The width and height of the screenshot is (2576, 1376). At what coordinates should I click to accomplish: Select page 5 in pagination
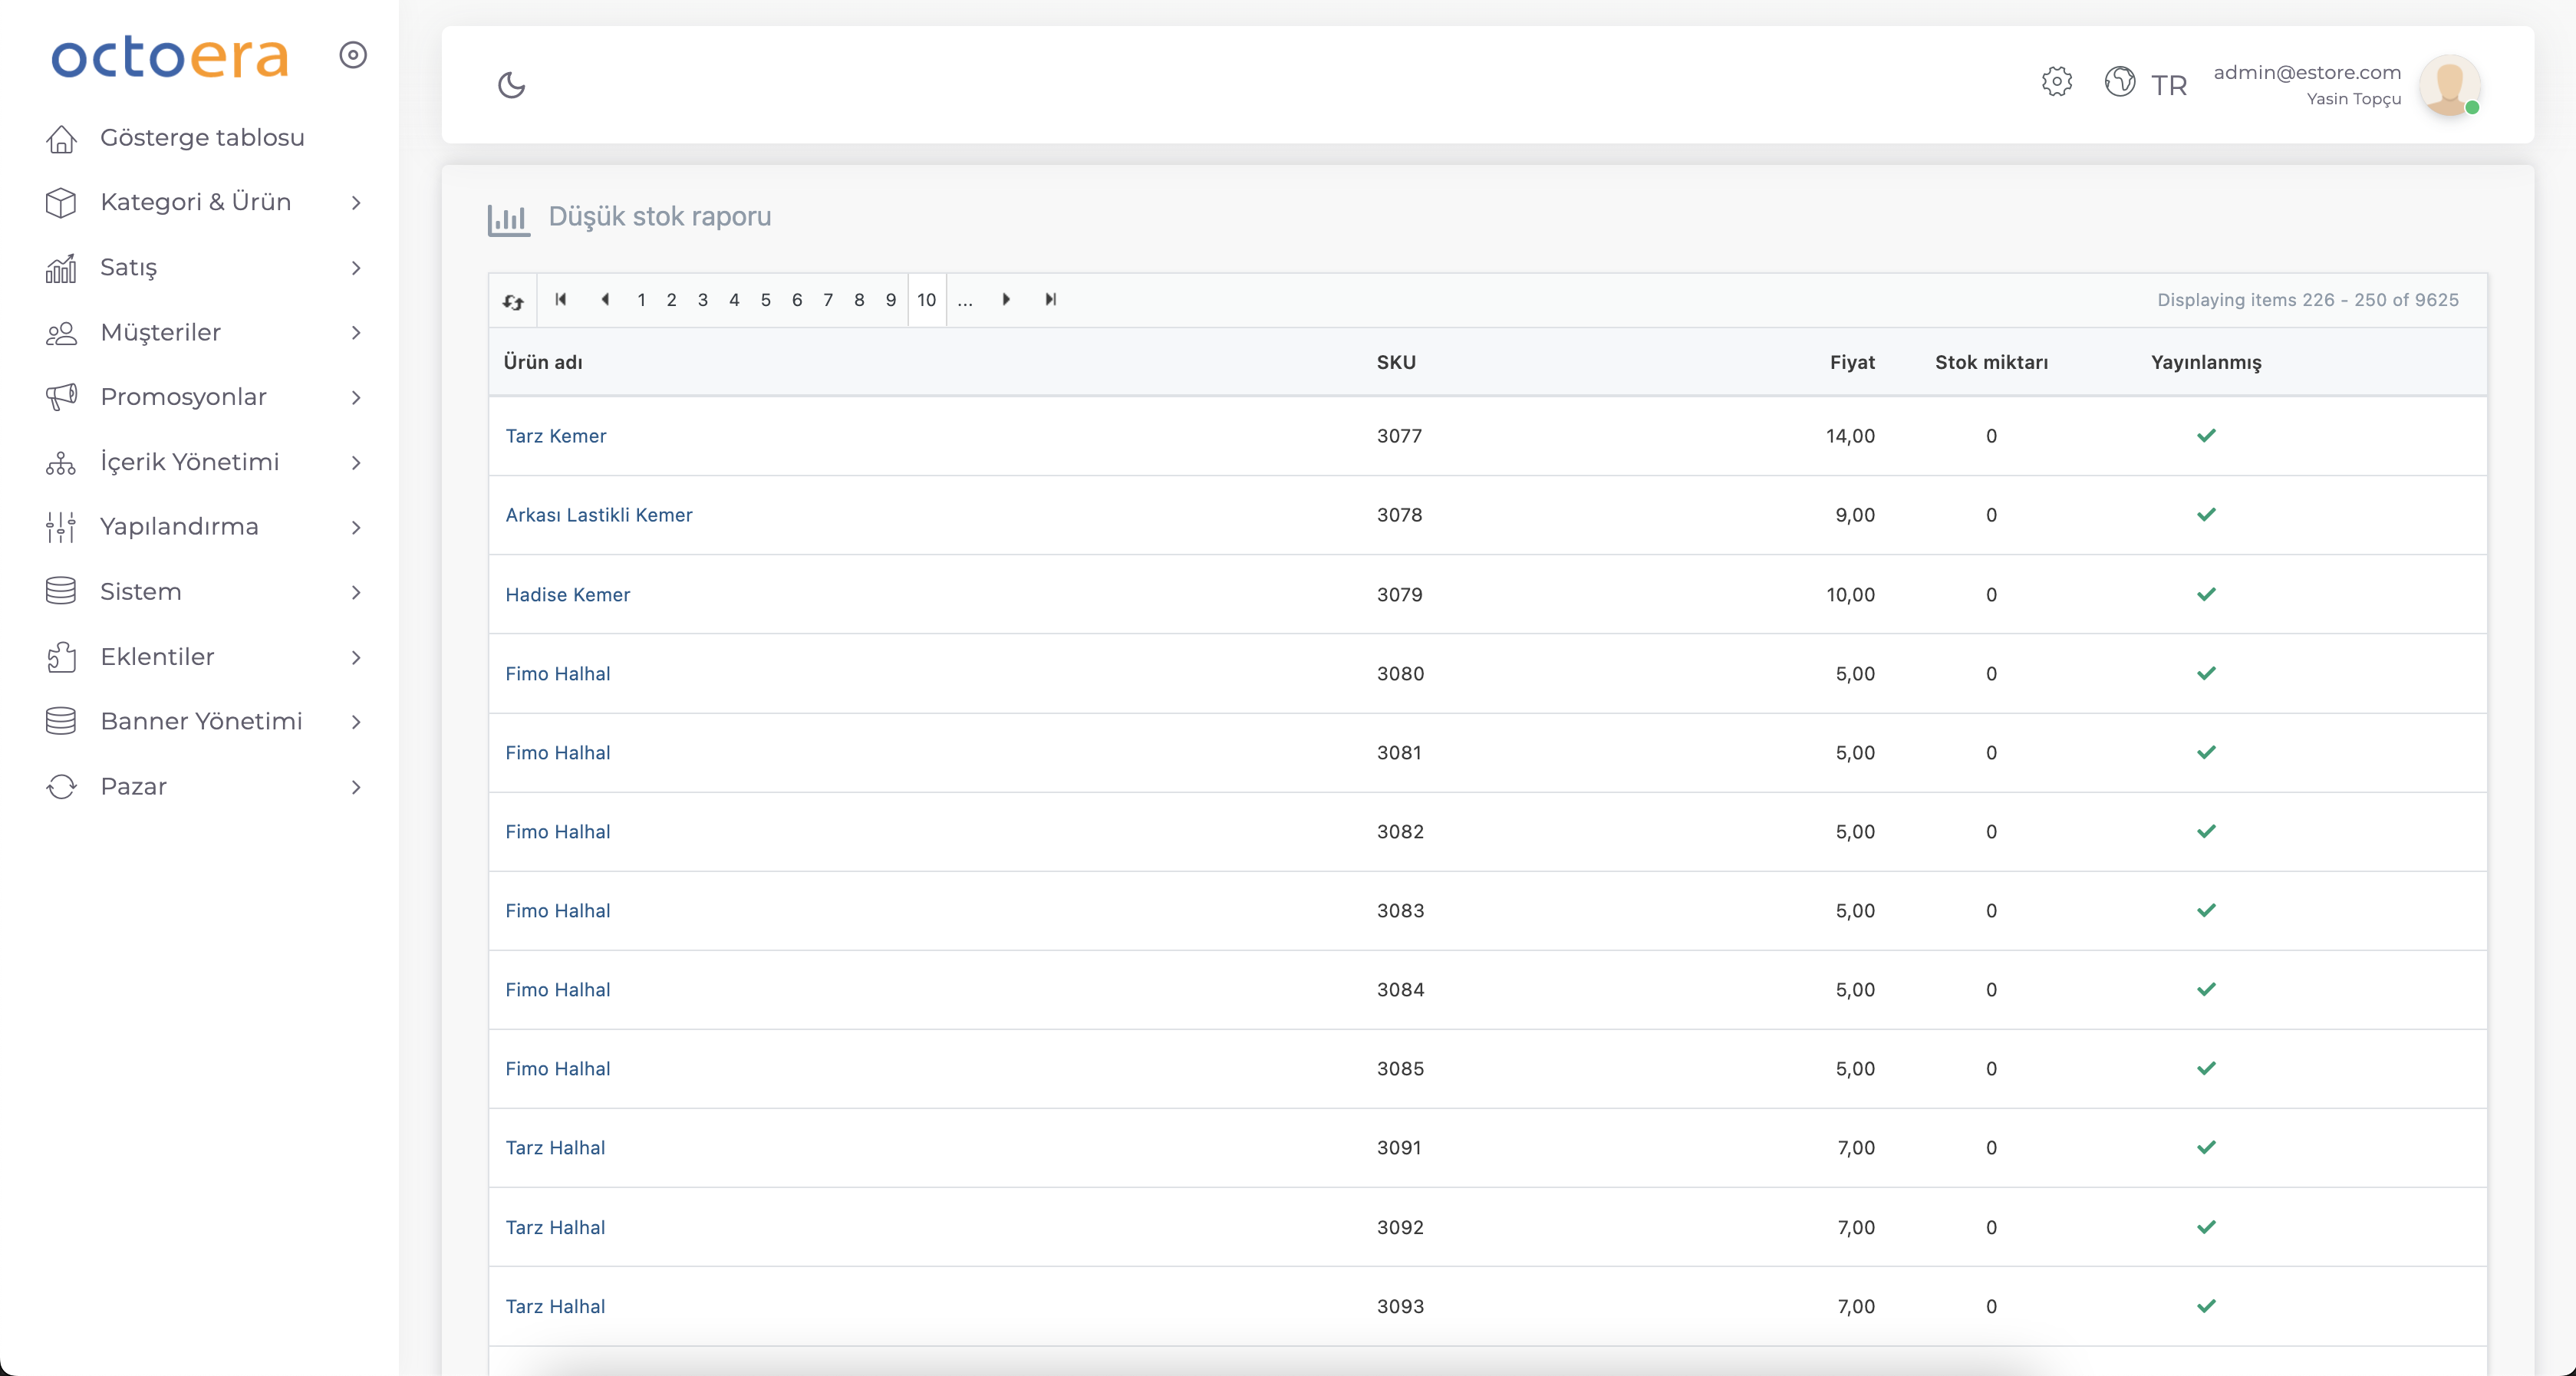click(765, 300)
